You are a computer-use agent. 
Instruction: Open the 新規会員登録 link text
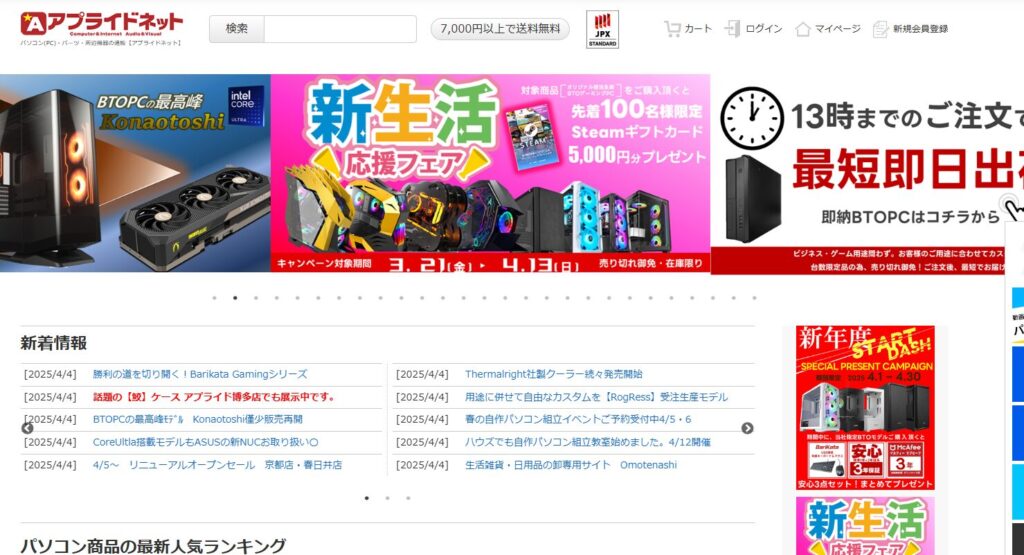920,29
